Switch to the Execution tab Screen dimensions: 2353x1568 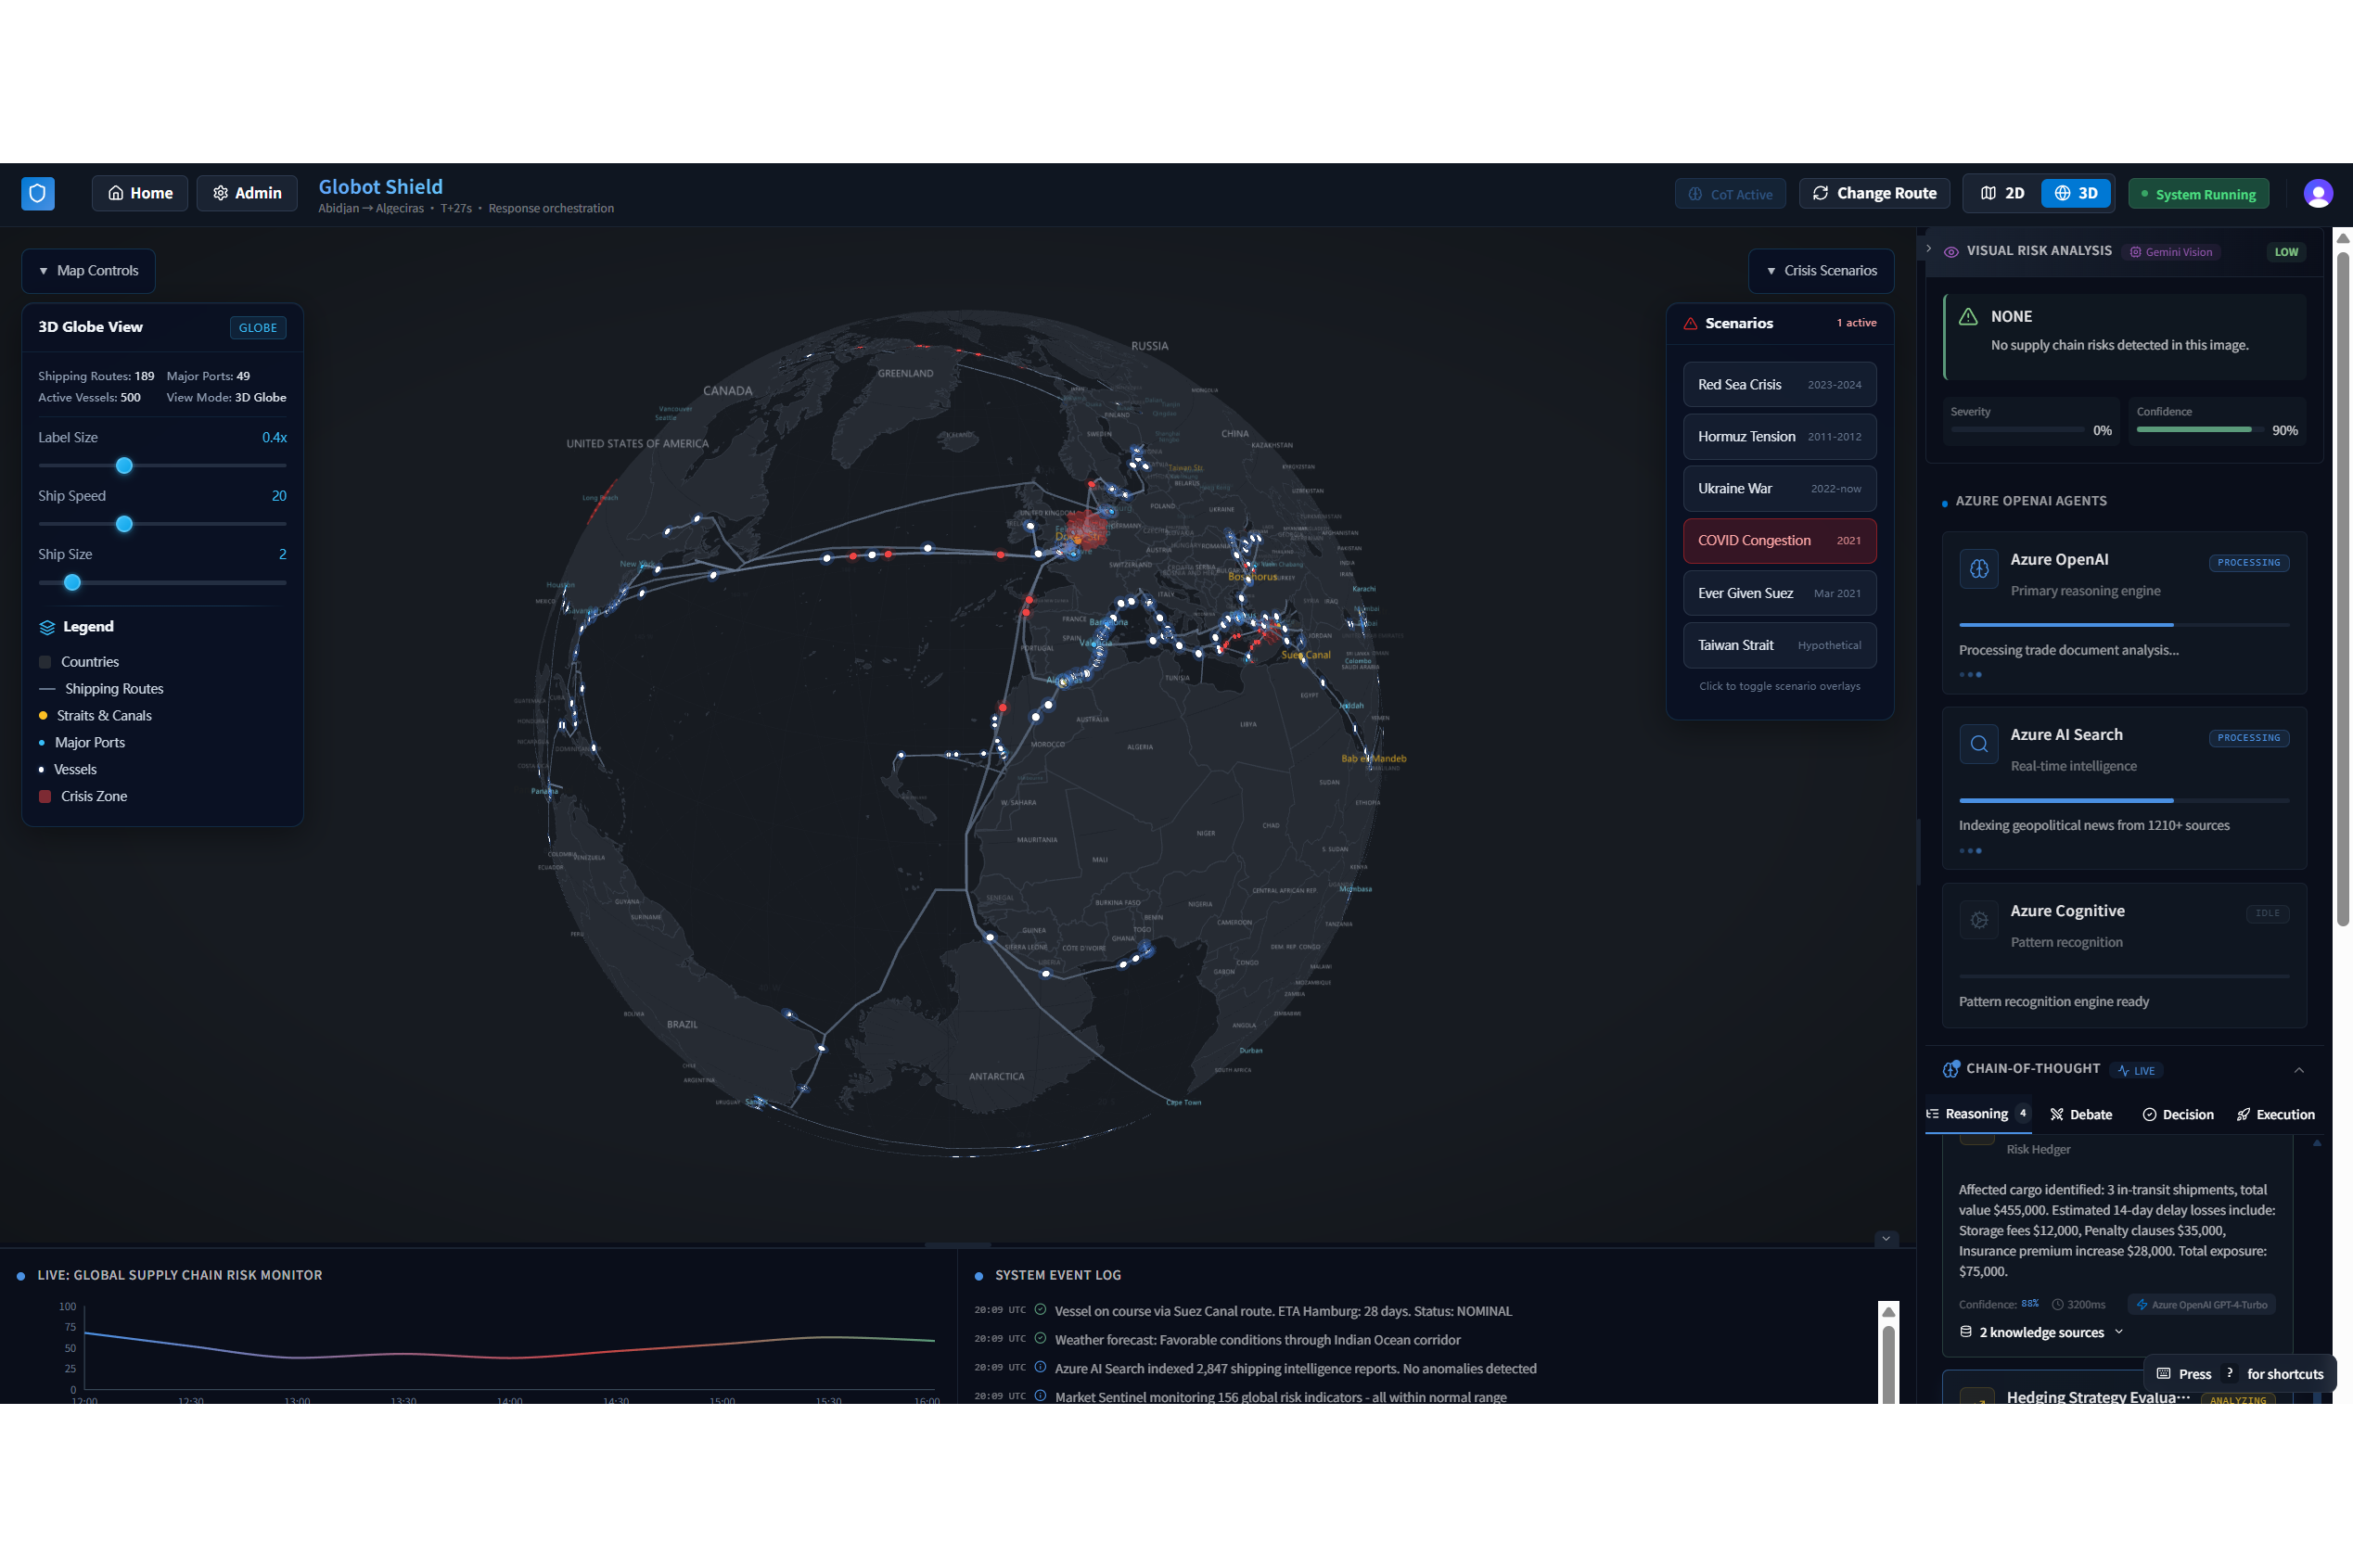point(2275,1114)
